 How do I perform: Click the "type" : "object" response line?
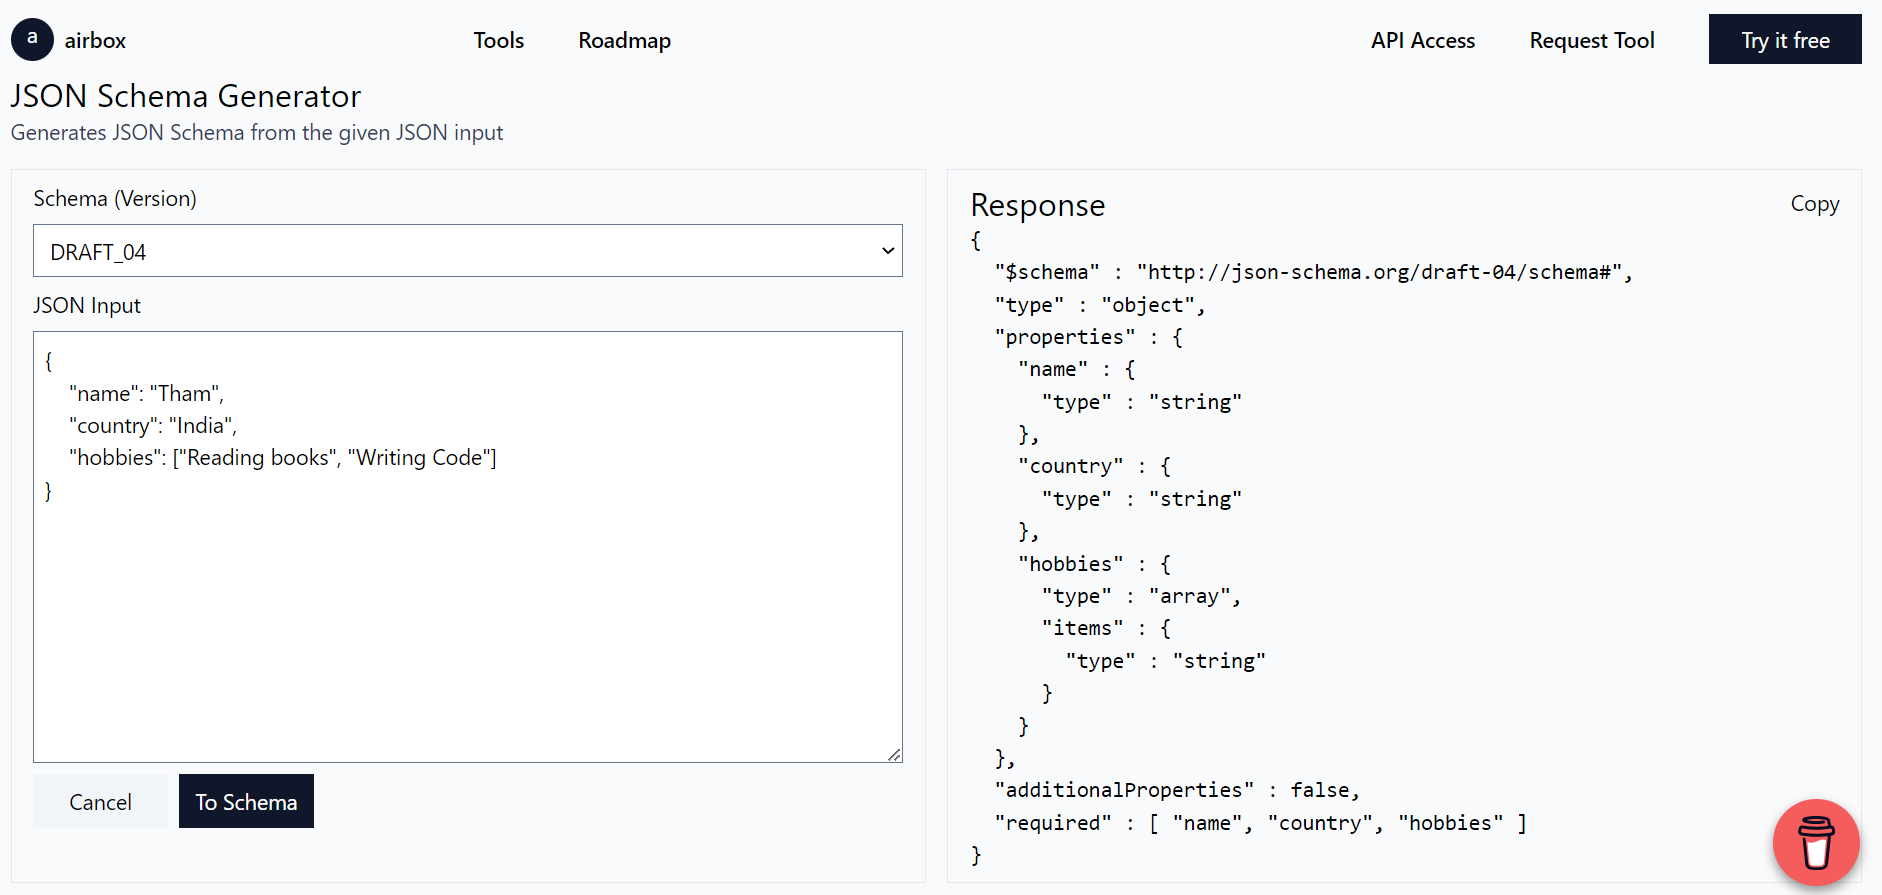click(1100, 305)
